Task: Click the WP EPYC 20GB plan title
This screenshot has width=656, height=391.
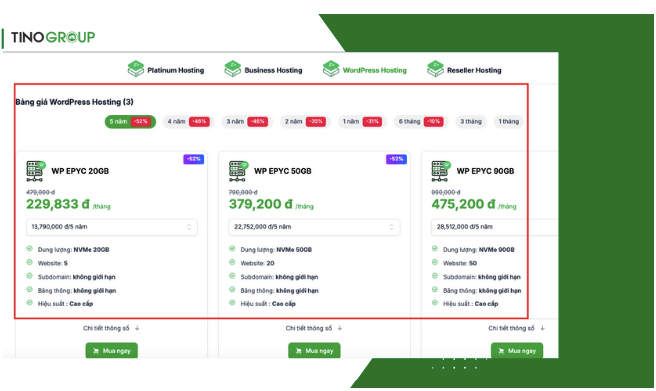Action: coord(80,171)
